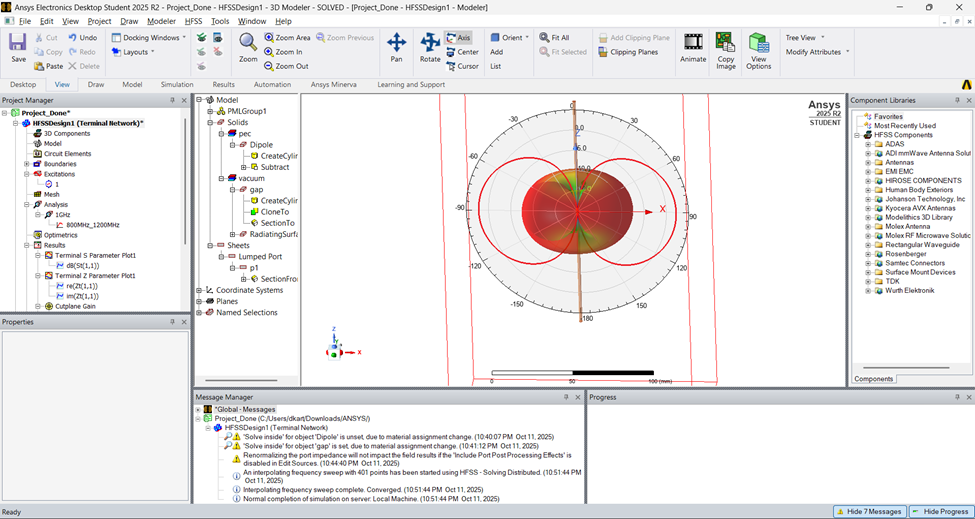Close the Progress panel
The width and height of the screenshot is (975, 519).
967,397
